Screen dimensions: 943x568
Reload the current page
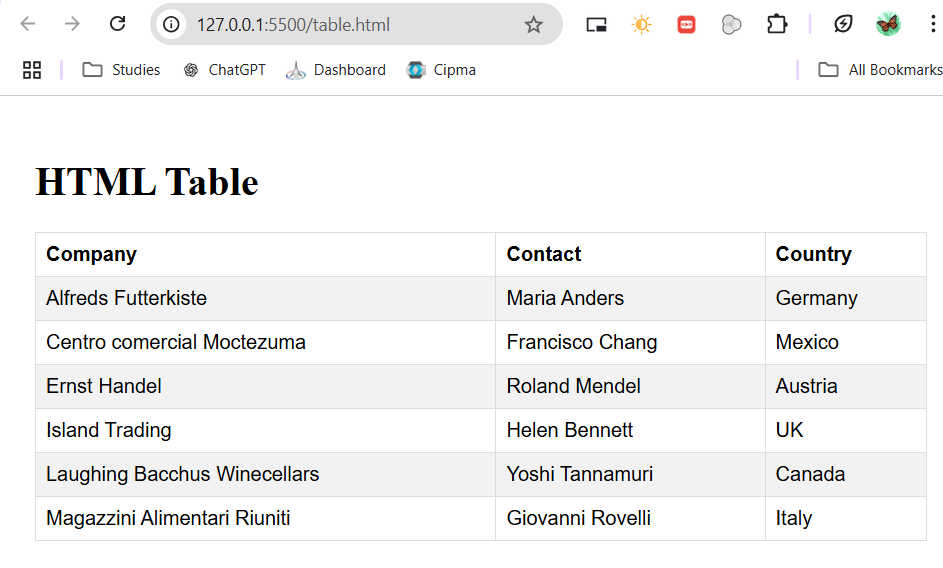[x=117, y=24]
